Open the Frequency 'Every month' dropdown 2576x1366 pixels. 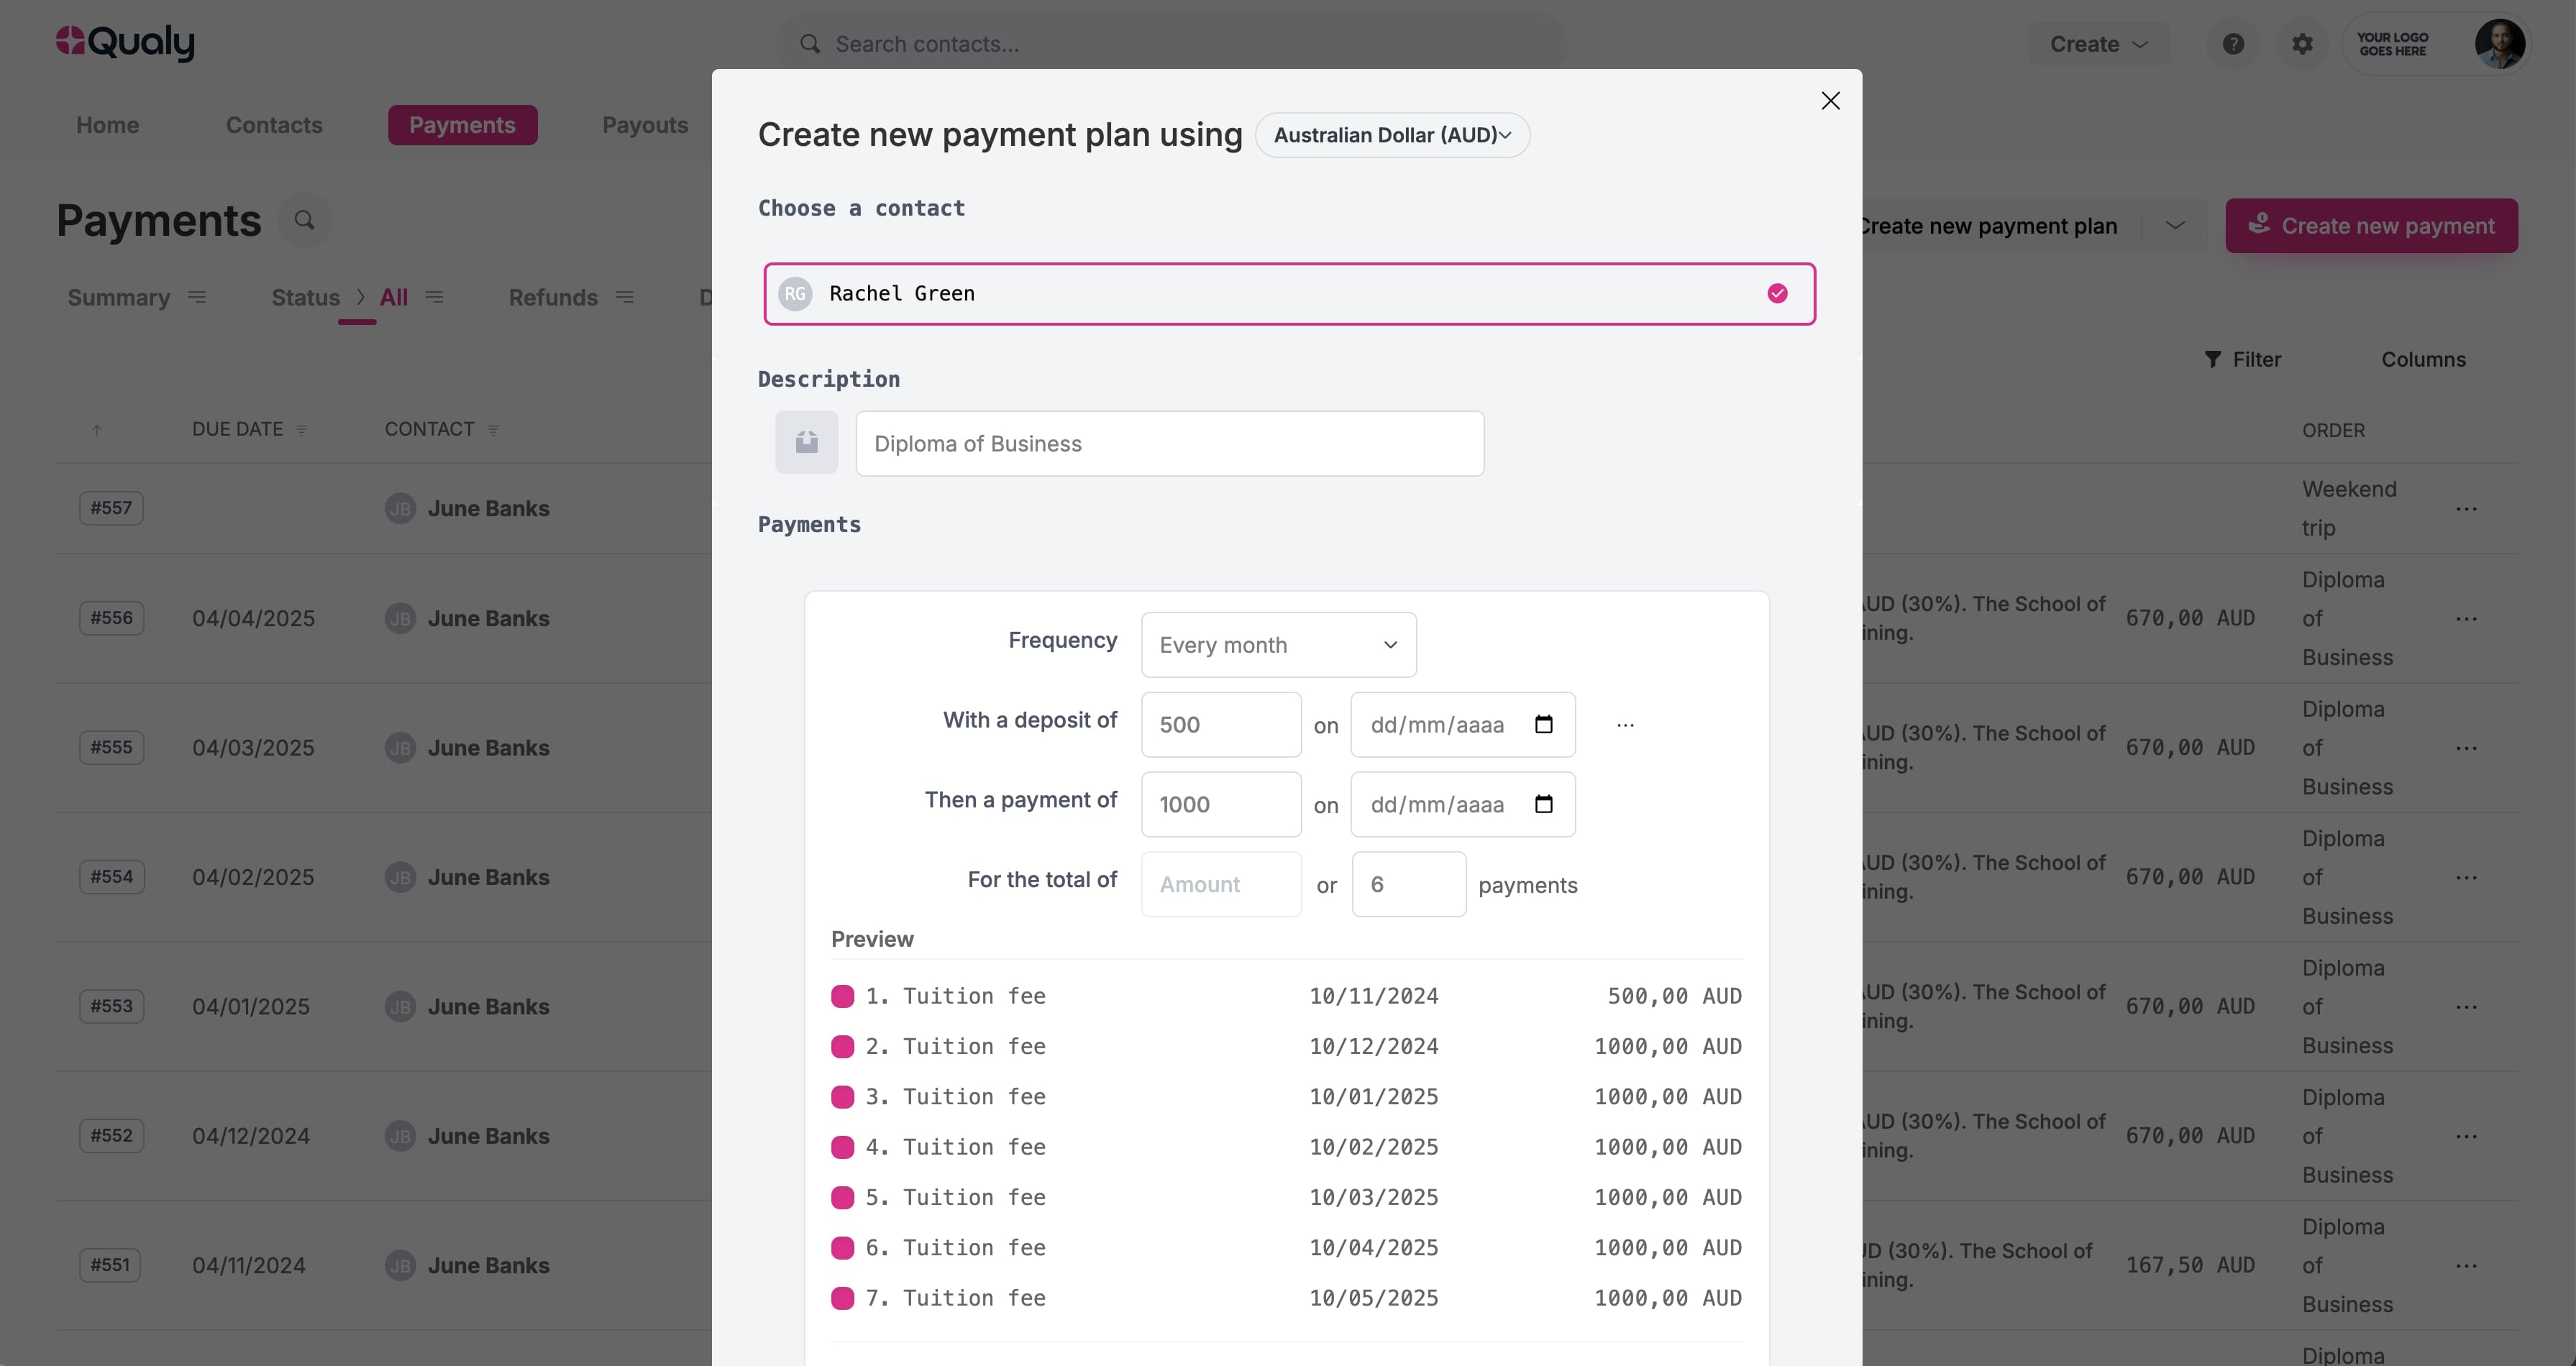point(1278,645)
